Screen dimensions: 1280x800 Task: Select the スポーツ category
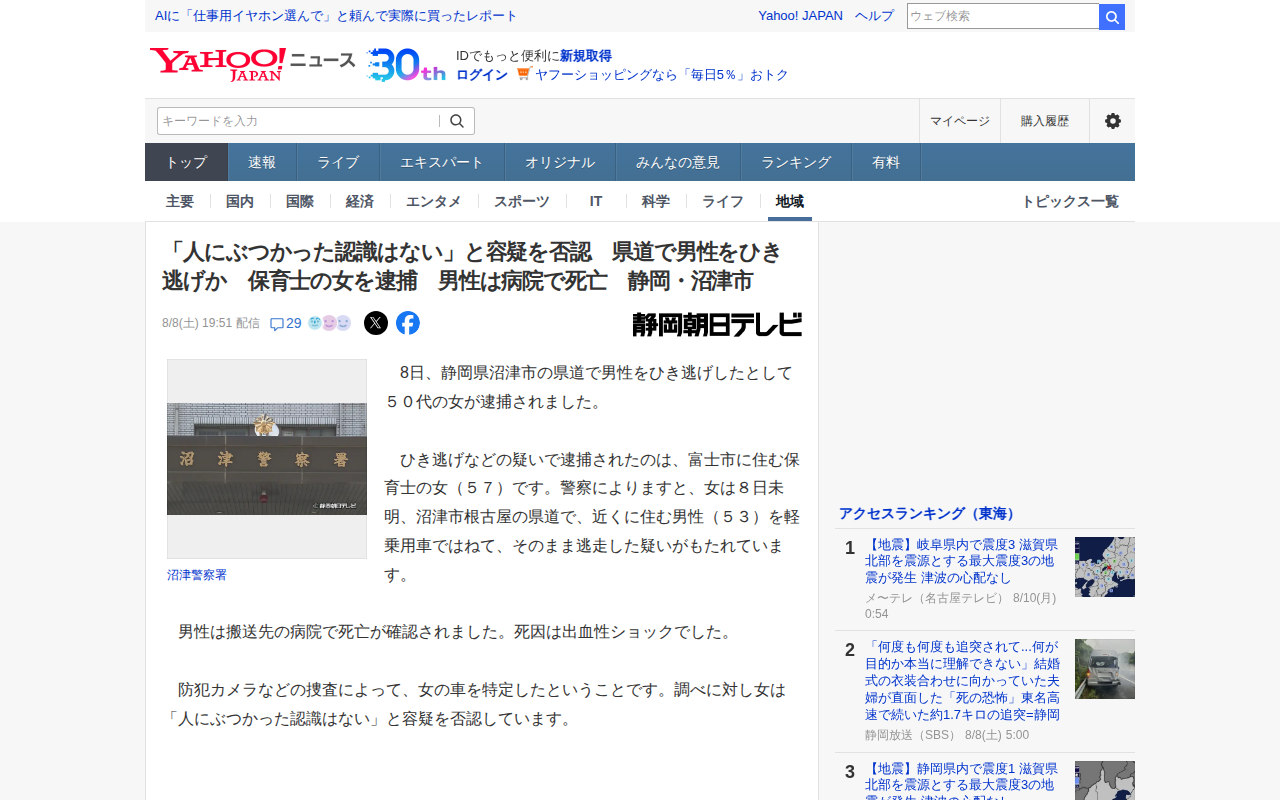coord(522,201)
